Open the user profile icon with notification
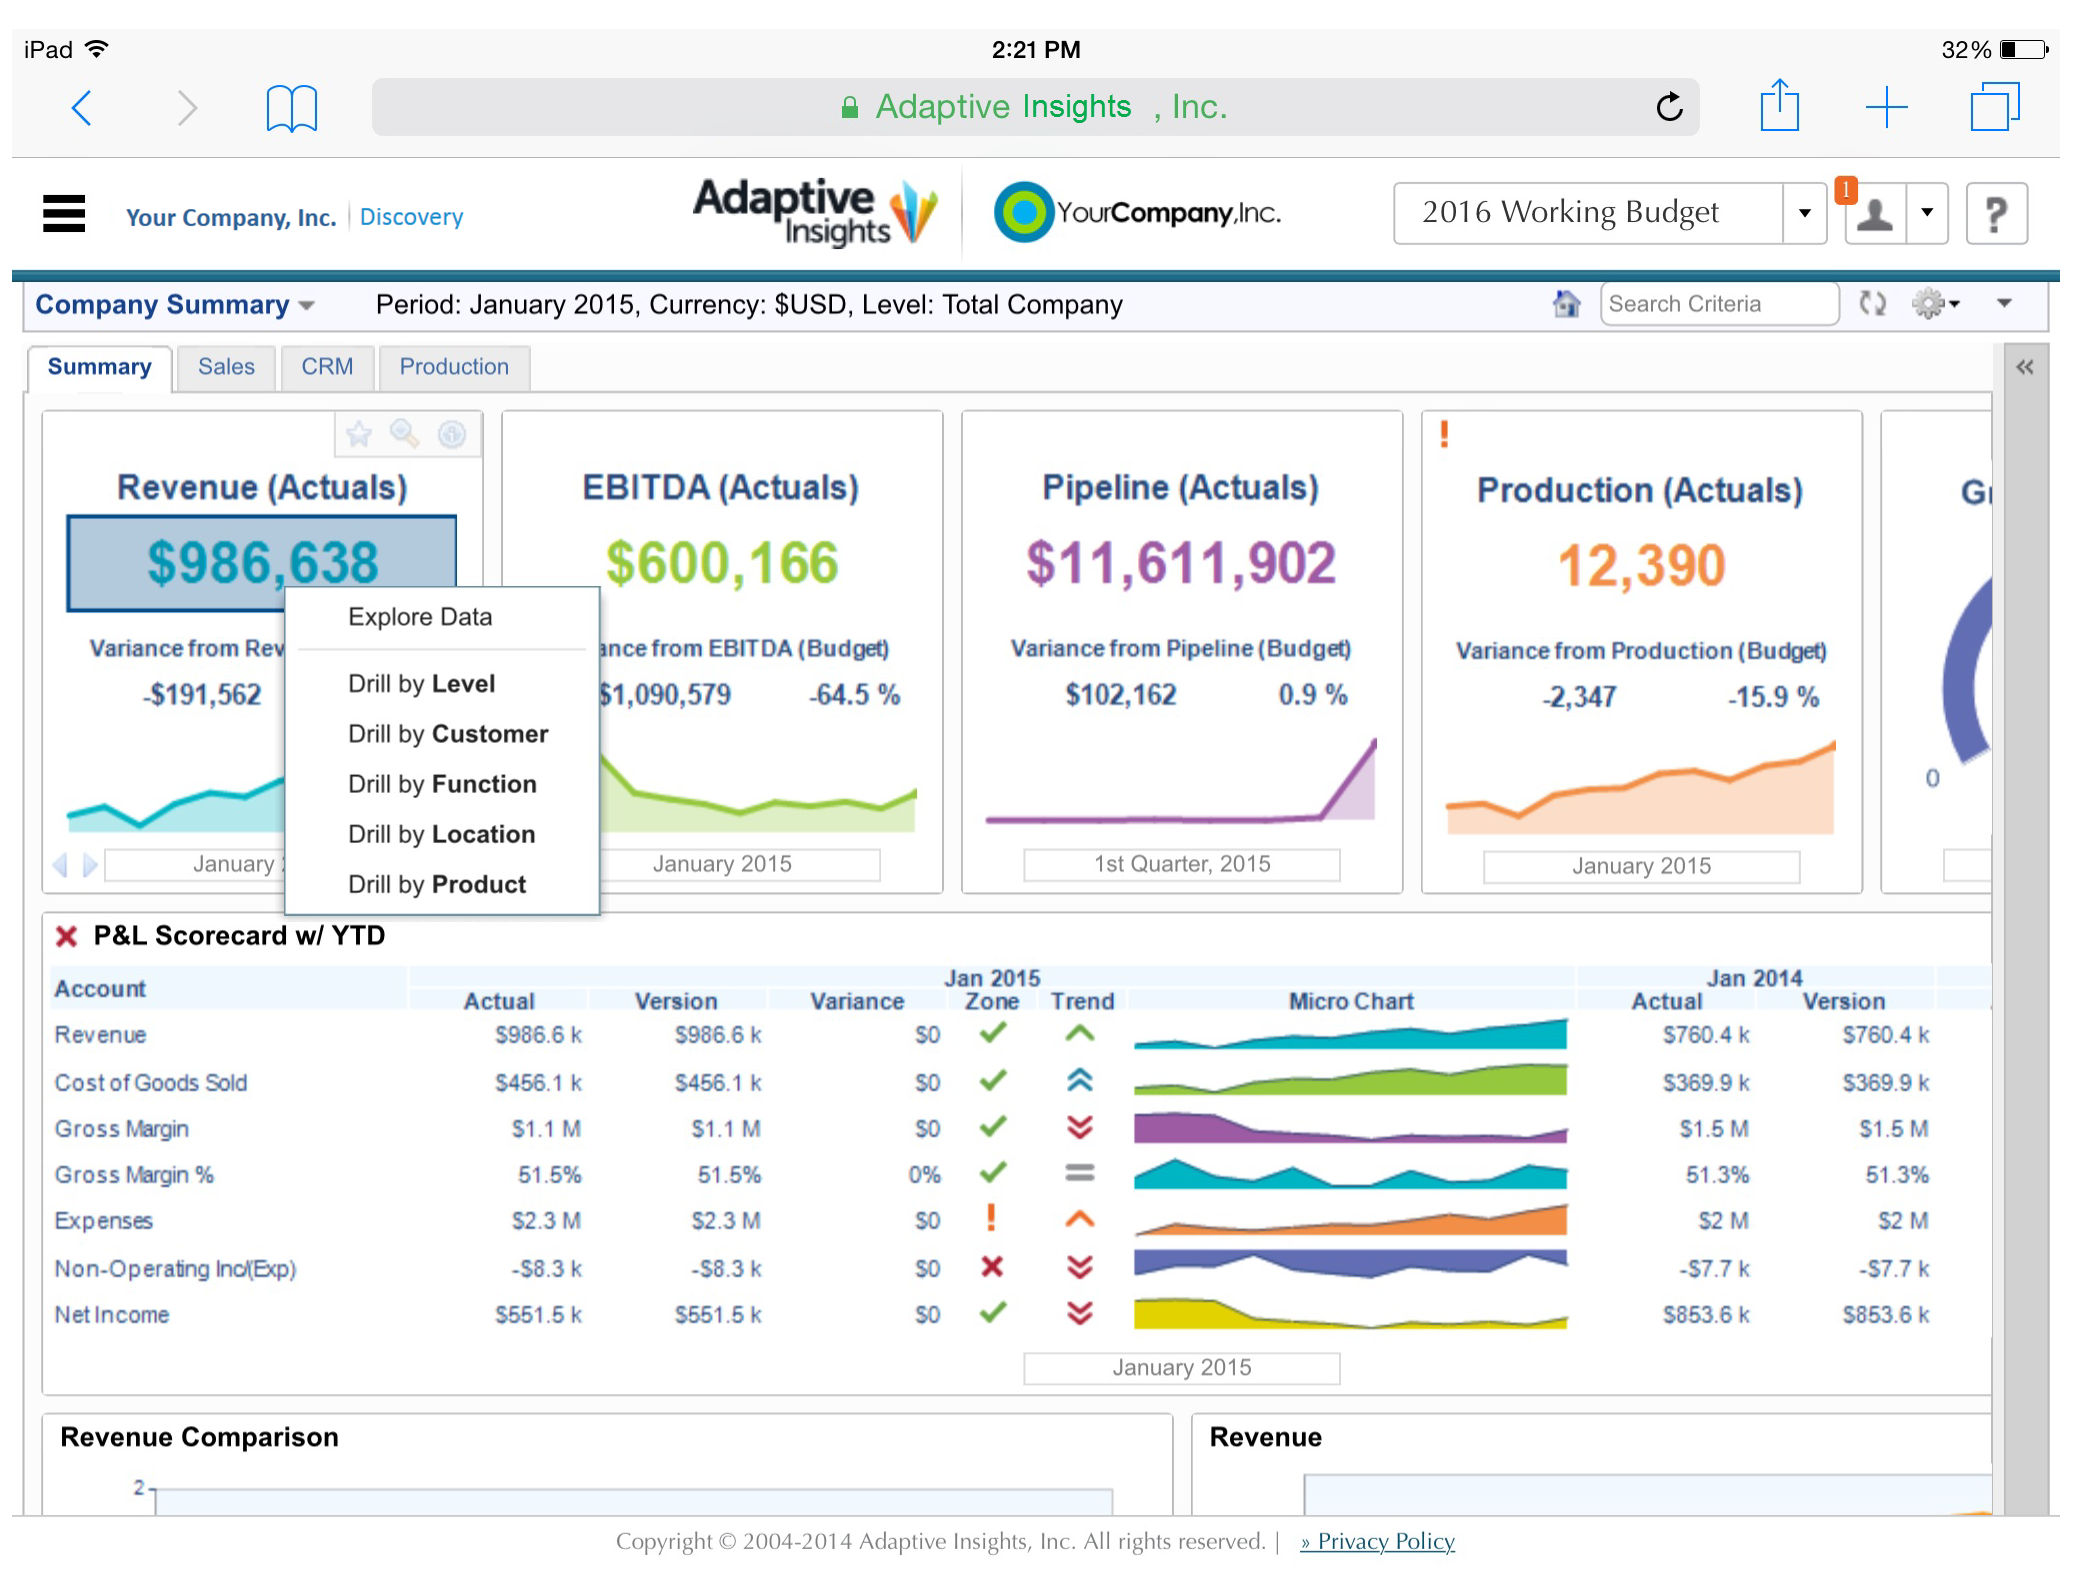This screenshot has width=2092, height=1582. (1873, 213)
